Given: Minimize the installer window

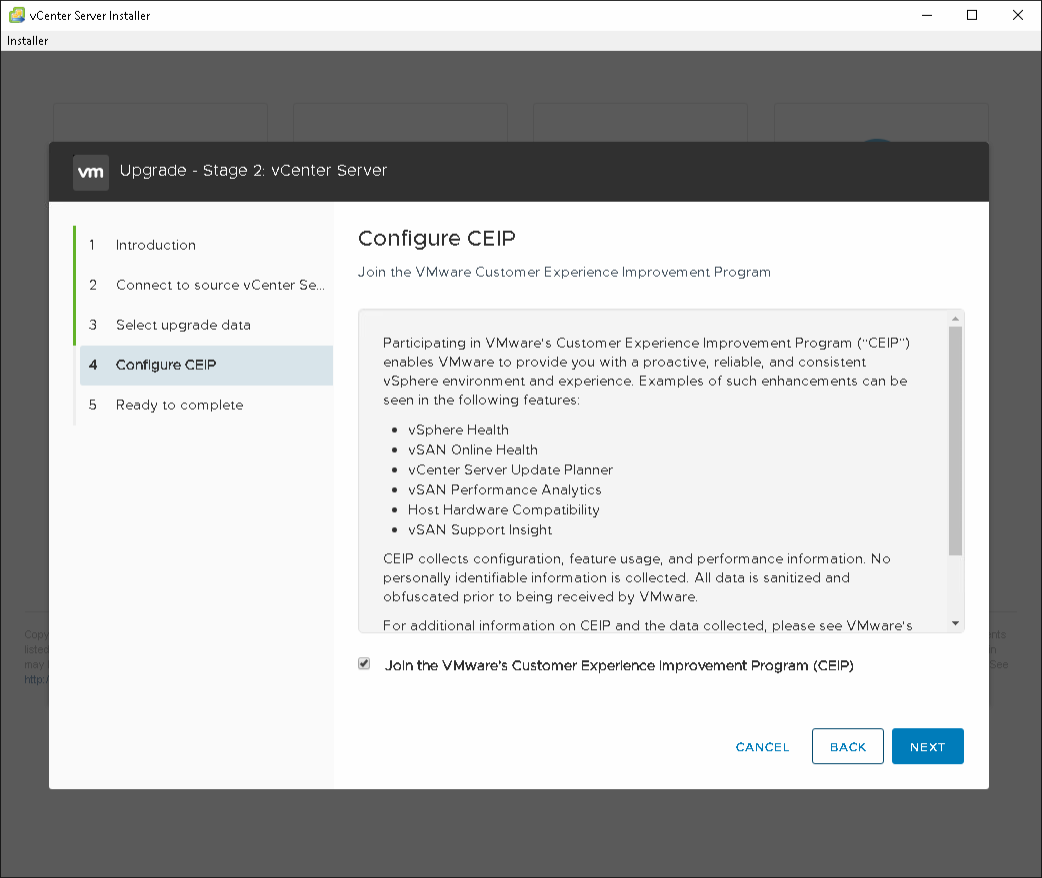Looking at the screenshot, I should pyautogui.click(x=926, y=15).
